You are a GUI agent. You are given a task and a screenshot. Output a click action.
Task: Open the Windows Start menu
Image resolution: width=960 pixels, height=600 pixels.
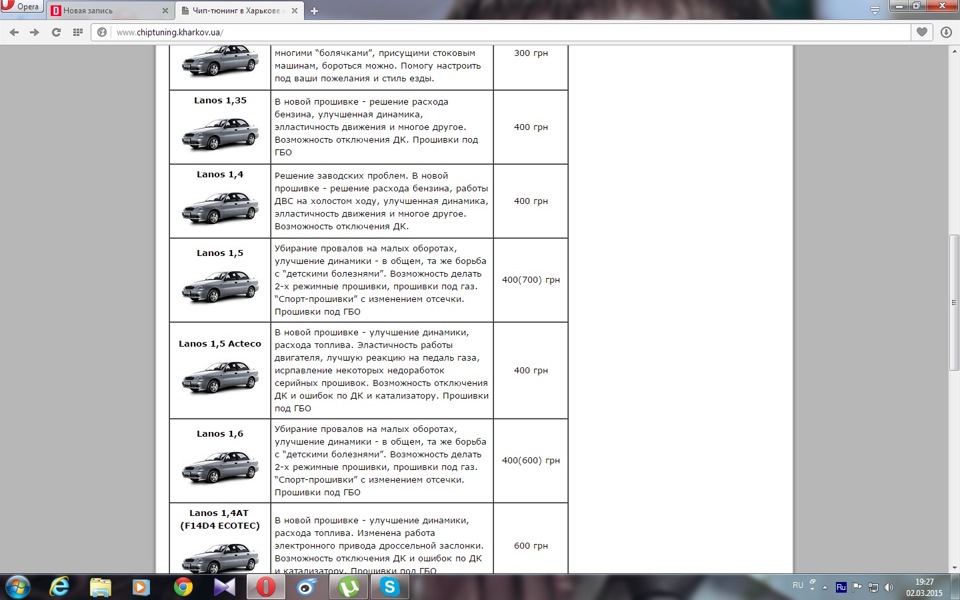coord(17,587)
